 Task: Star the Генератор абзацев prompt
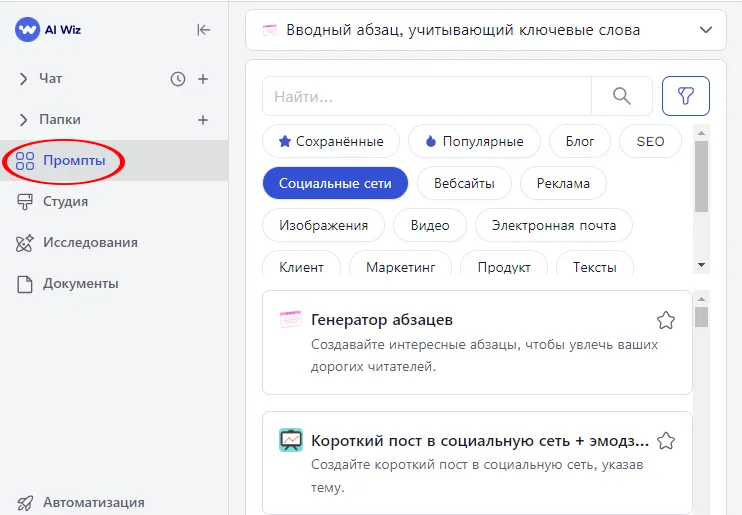click(x=666, y=320)
